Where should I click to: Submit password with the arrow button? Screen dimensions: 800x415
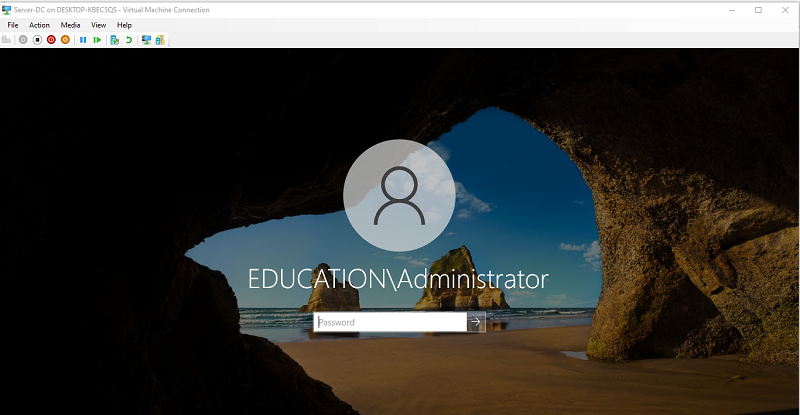(x=476, y=322)
